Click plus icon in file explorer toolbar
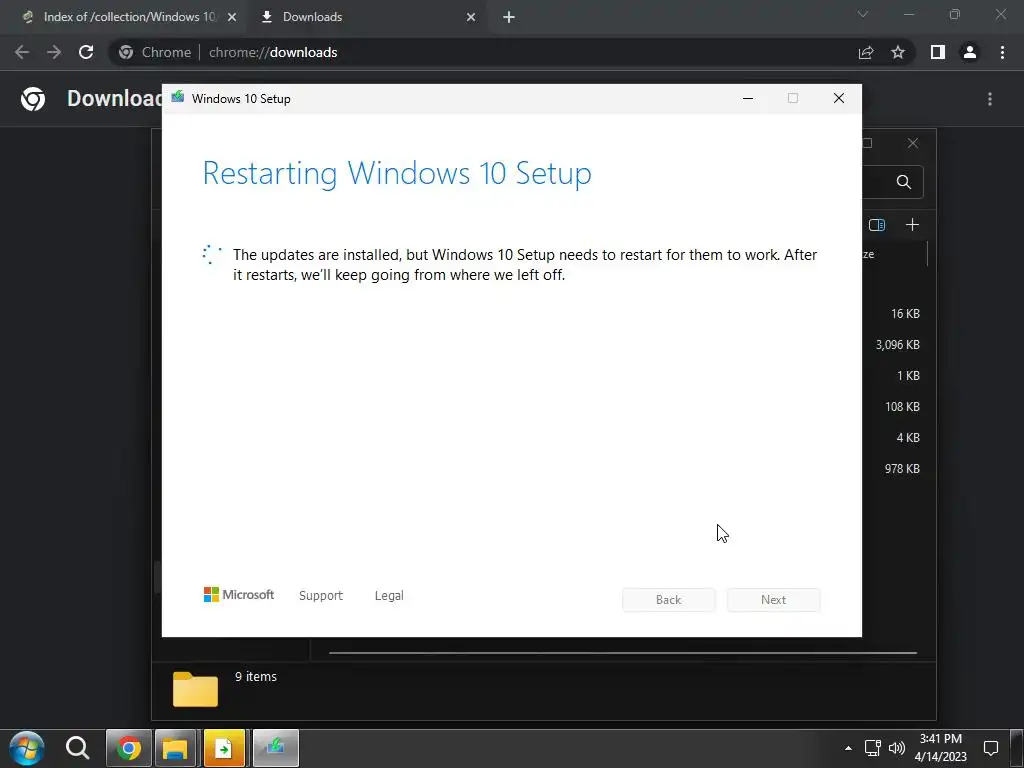Viewport: 1024px width, 768px height. tap(912, 225)
